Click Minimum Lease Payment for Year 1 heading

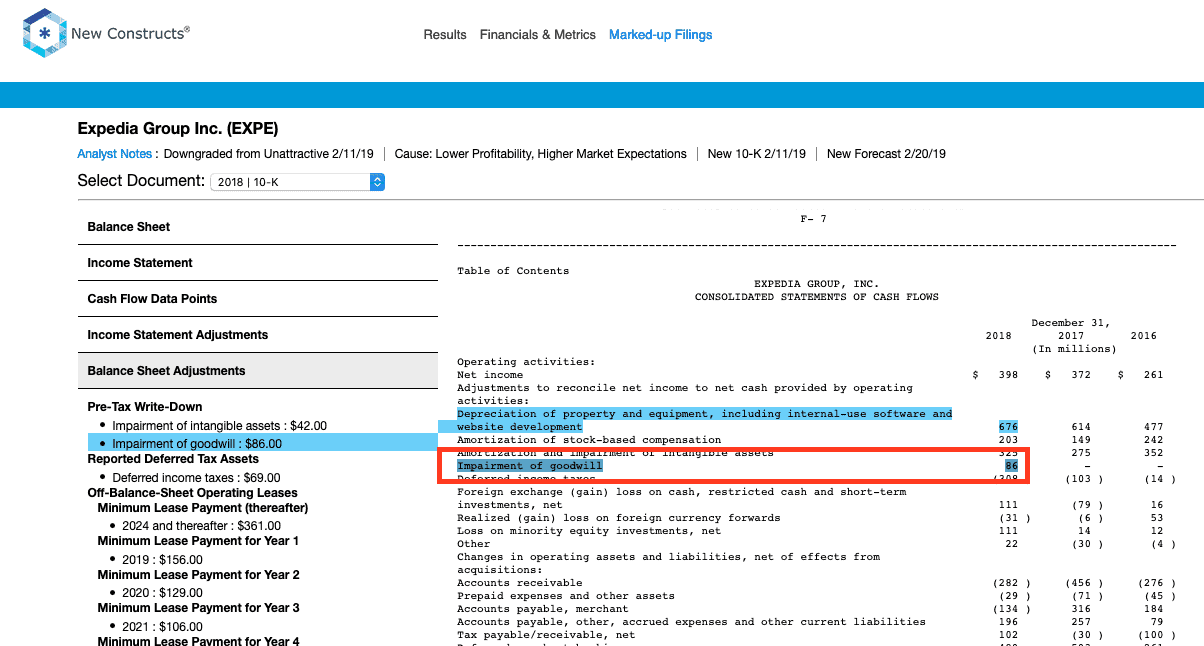[x=199, y=541]
